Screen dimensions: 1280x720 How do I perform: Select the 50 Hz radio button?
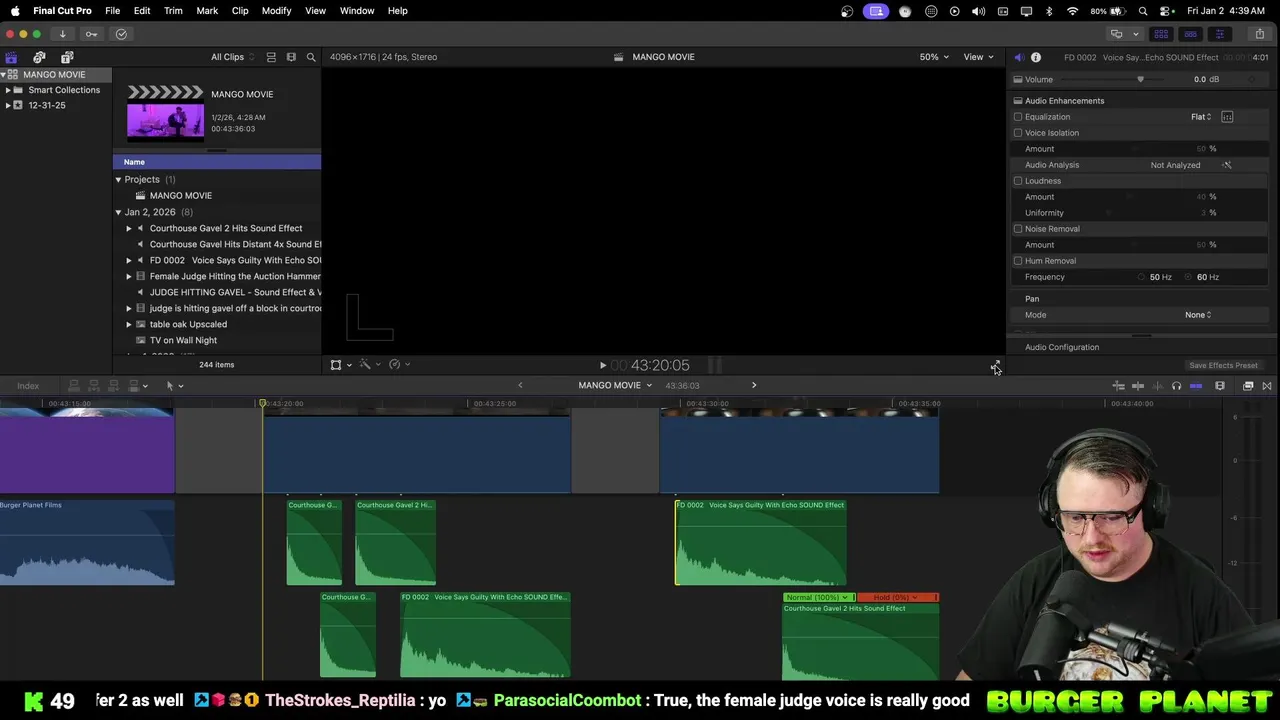(x=1142, y=277)
